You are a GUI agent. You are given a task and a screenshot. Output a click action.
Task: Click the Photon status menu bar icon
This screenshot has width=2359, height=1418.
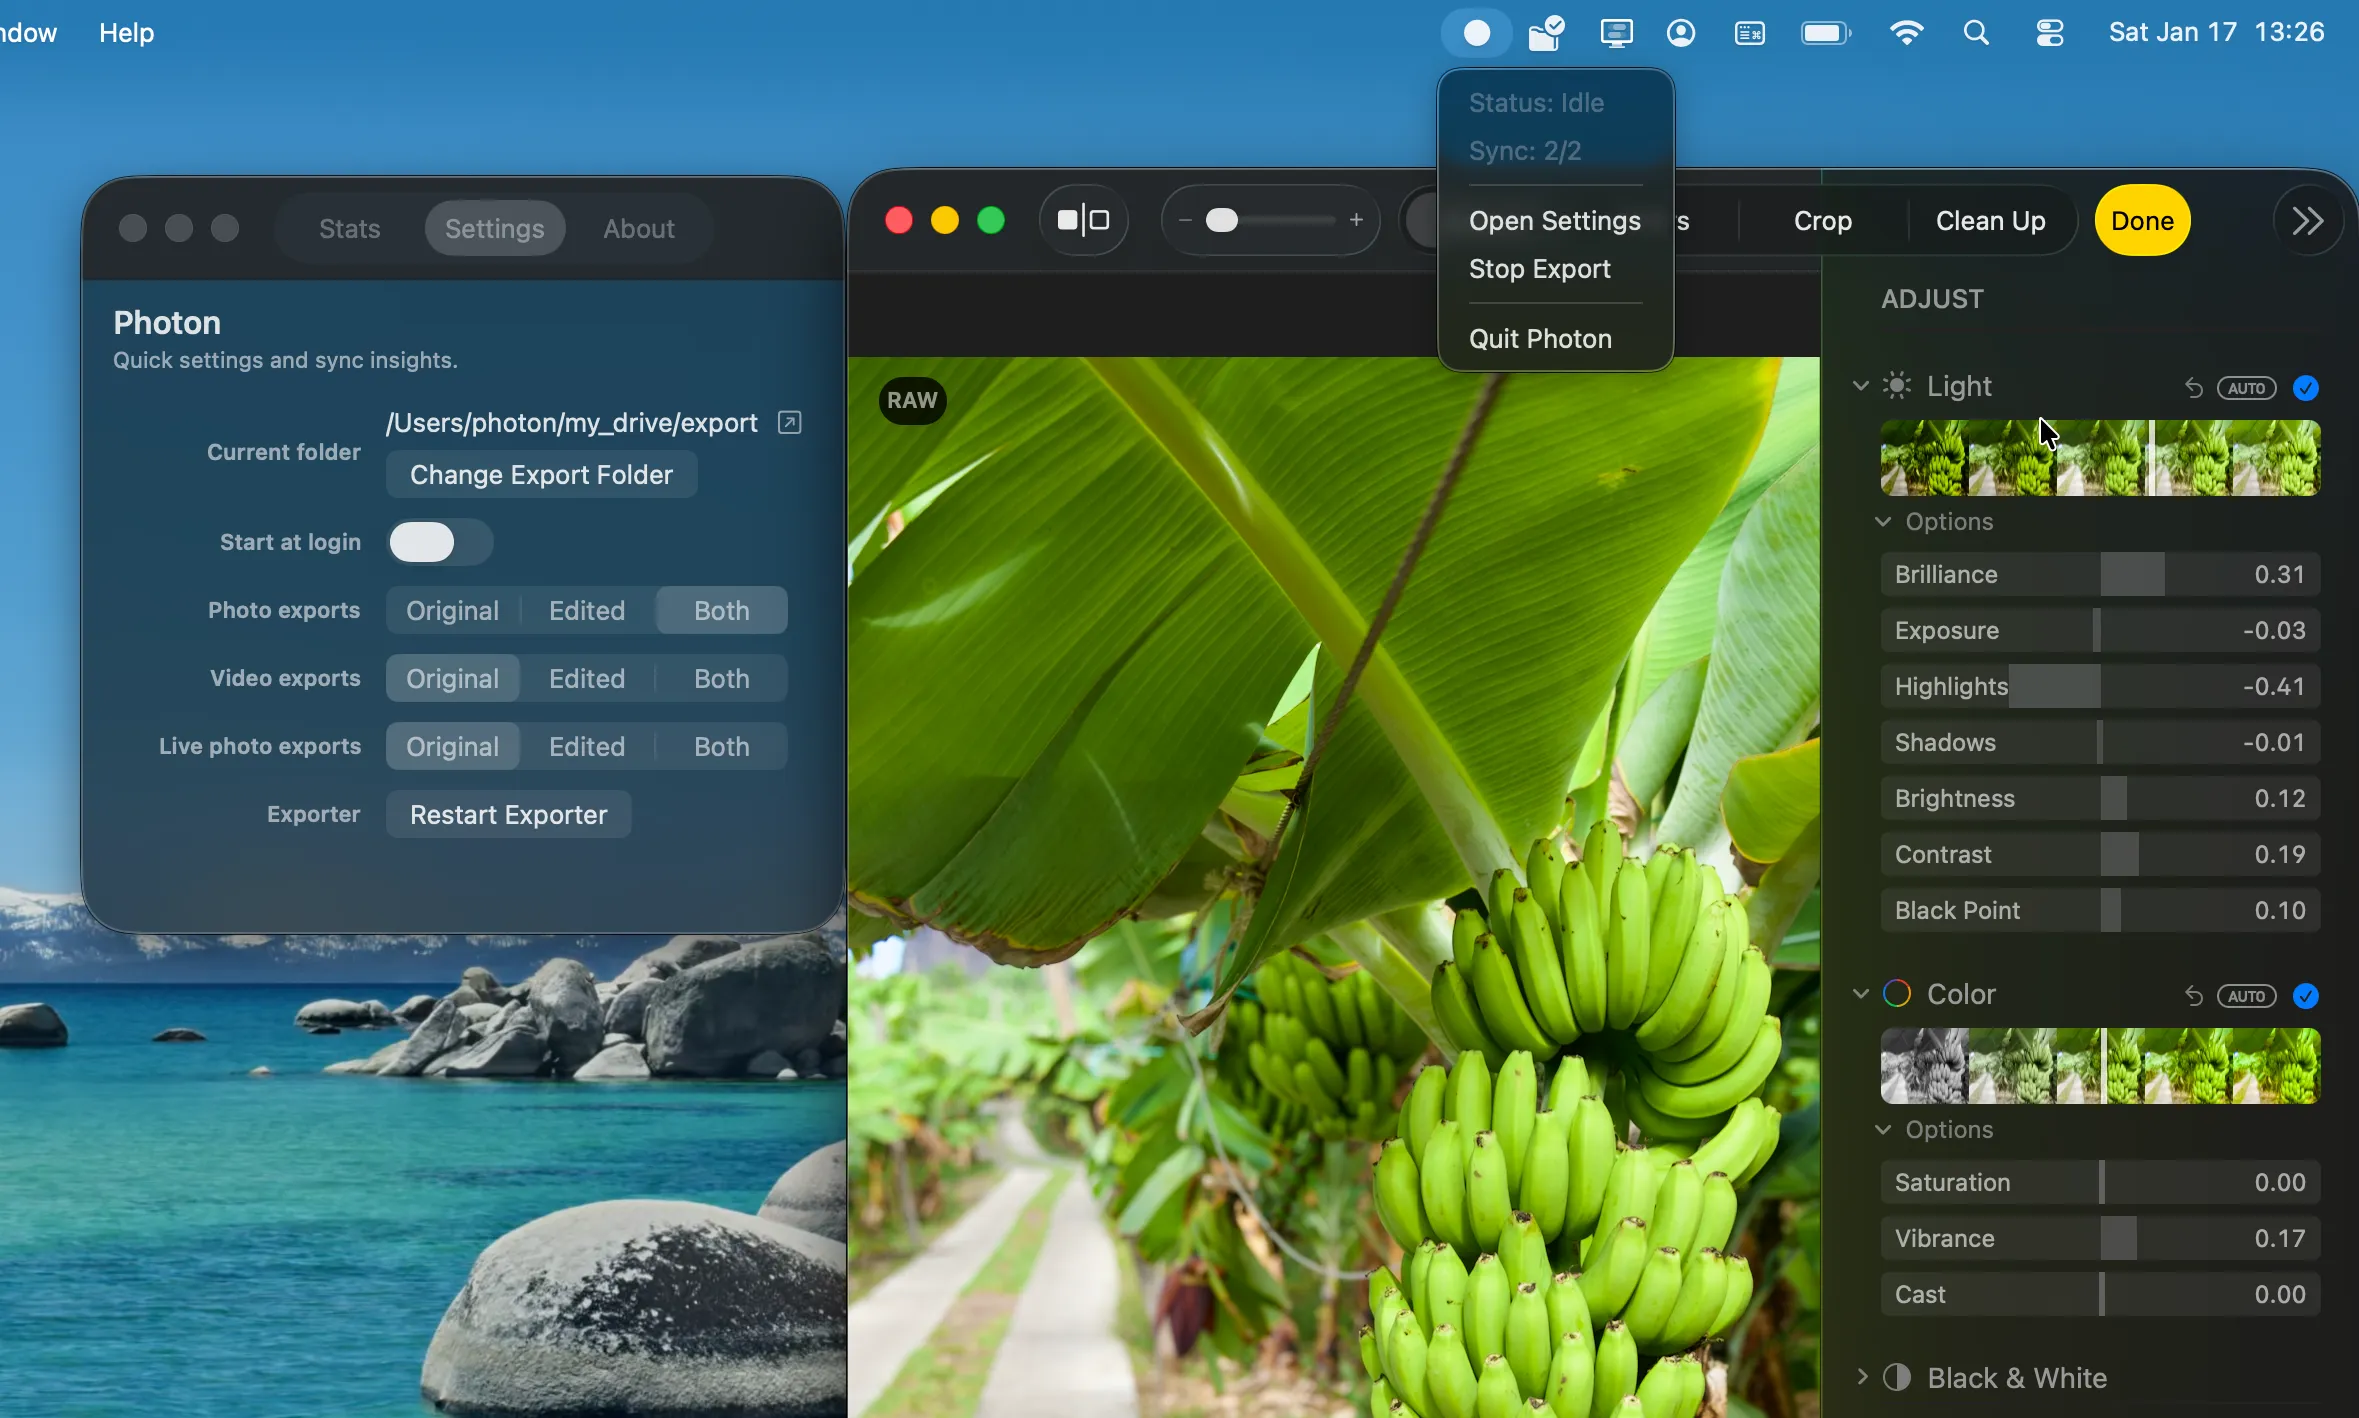click(1476, 33)
